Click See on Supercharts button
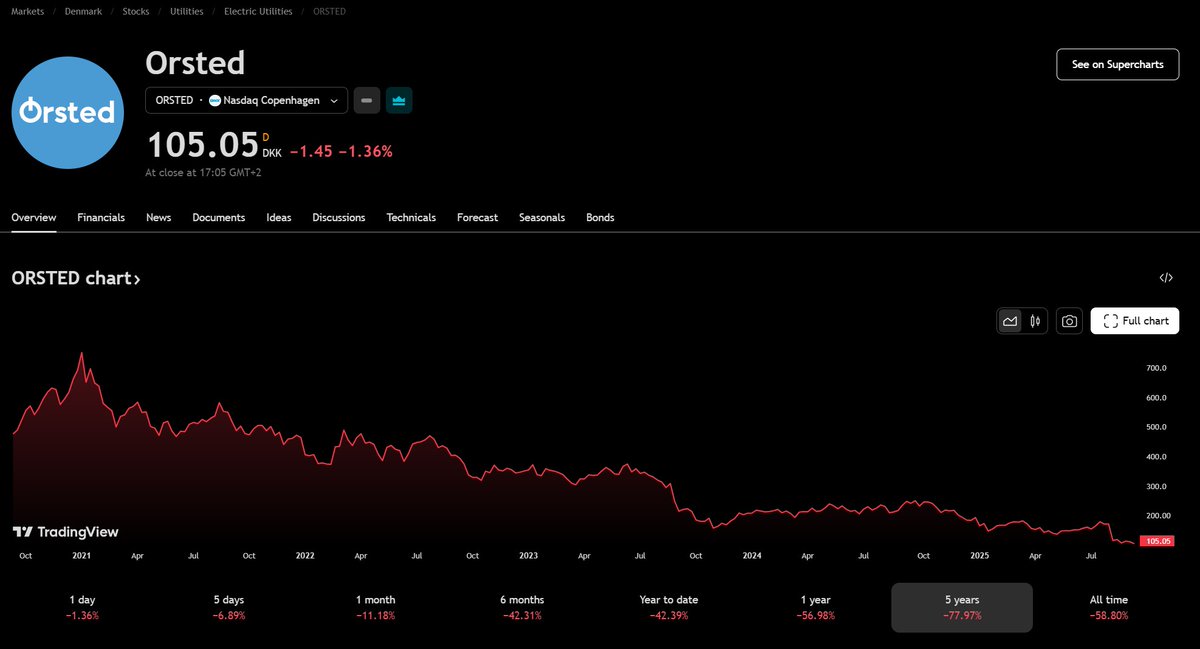The height and width of the screenshot is (649, 1200). click(x=1118, y=64)
